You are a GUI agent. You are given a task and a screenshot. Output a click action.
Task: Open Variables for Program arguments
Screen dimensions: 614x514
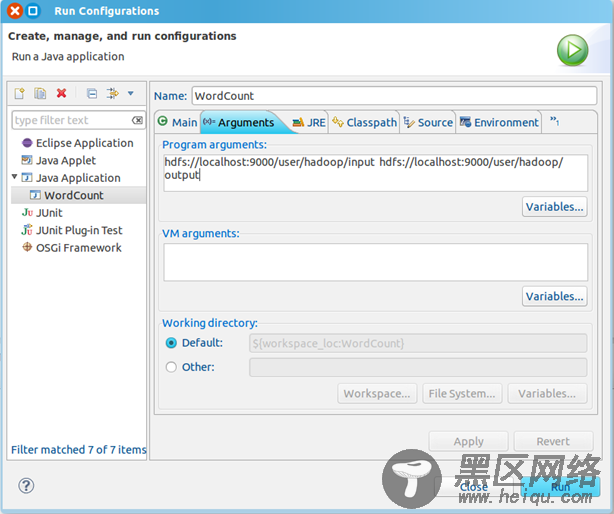[x=554, y=207]
